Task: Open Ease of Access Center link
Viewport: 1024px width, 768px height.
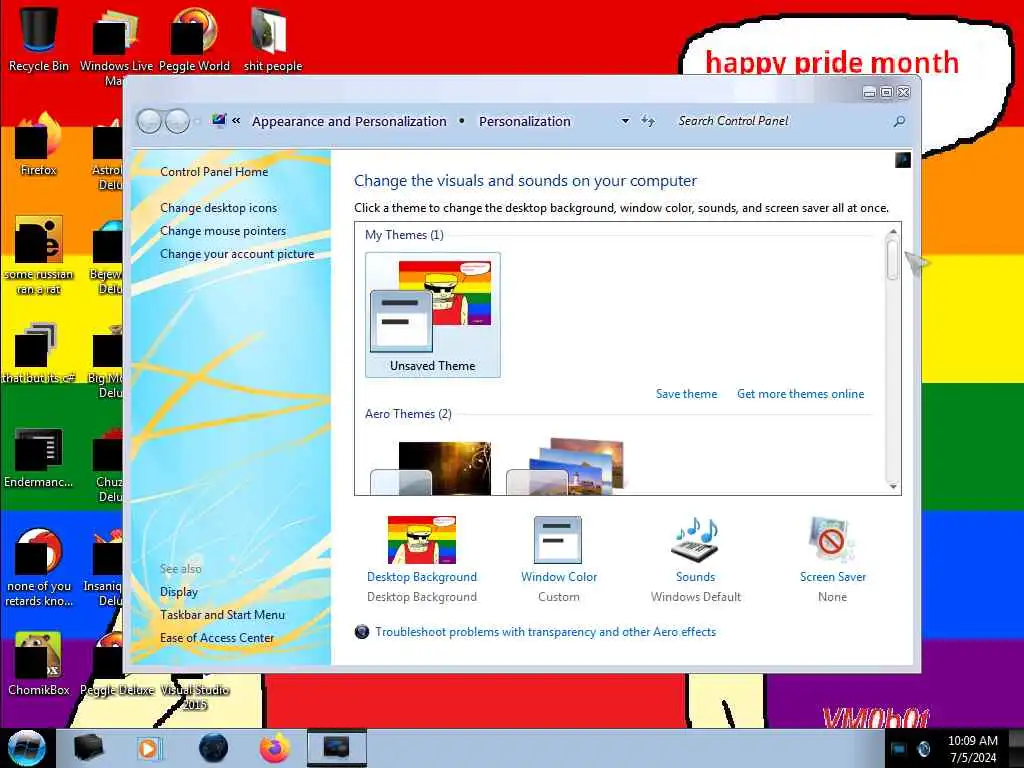Action: 217,637
